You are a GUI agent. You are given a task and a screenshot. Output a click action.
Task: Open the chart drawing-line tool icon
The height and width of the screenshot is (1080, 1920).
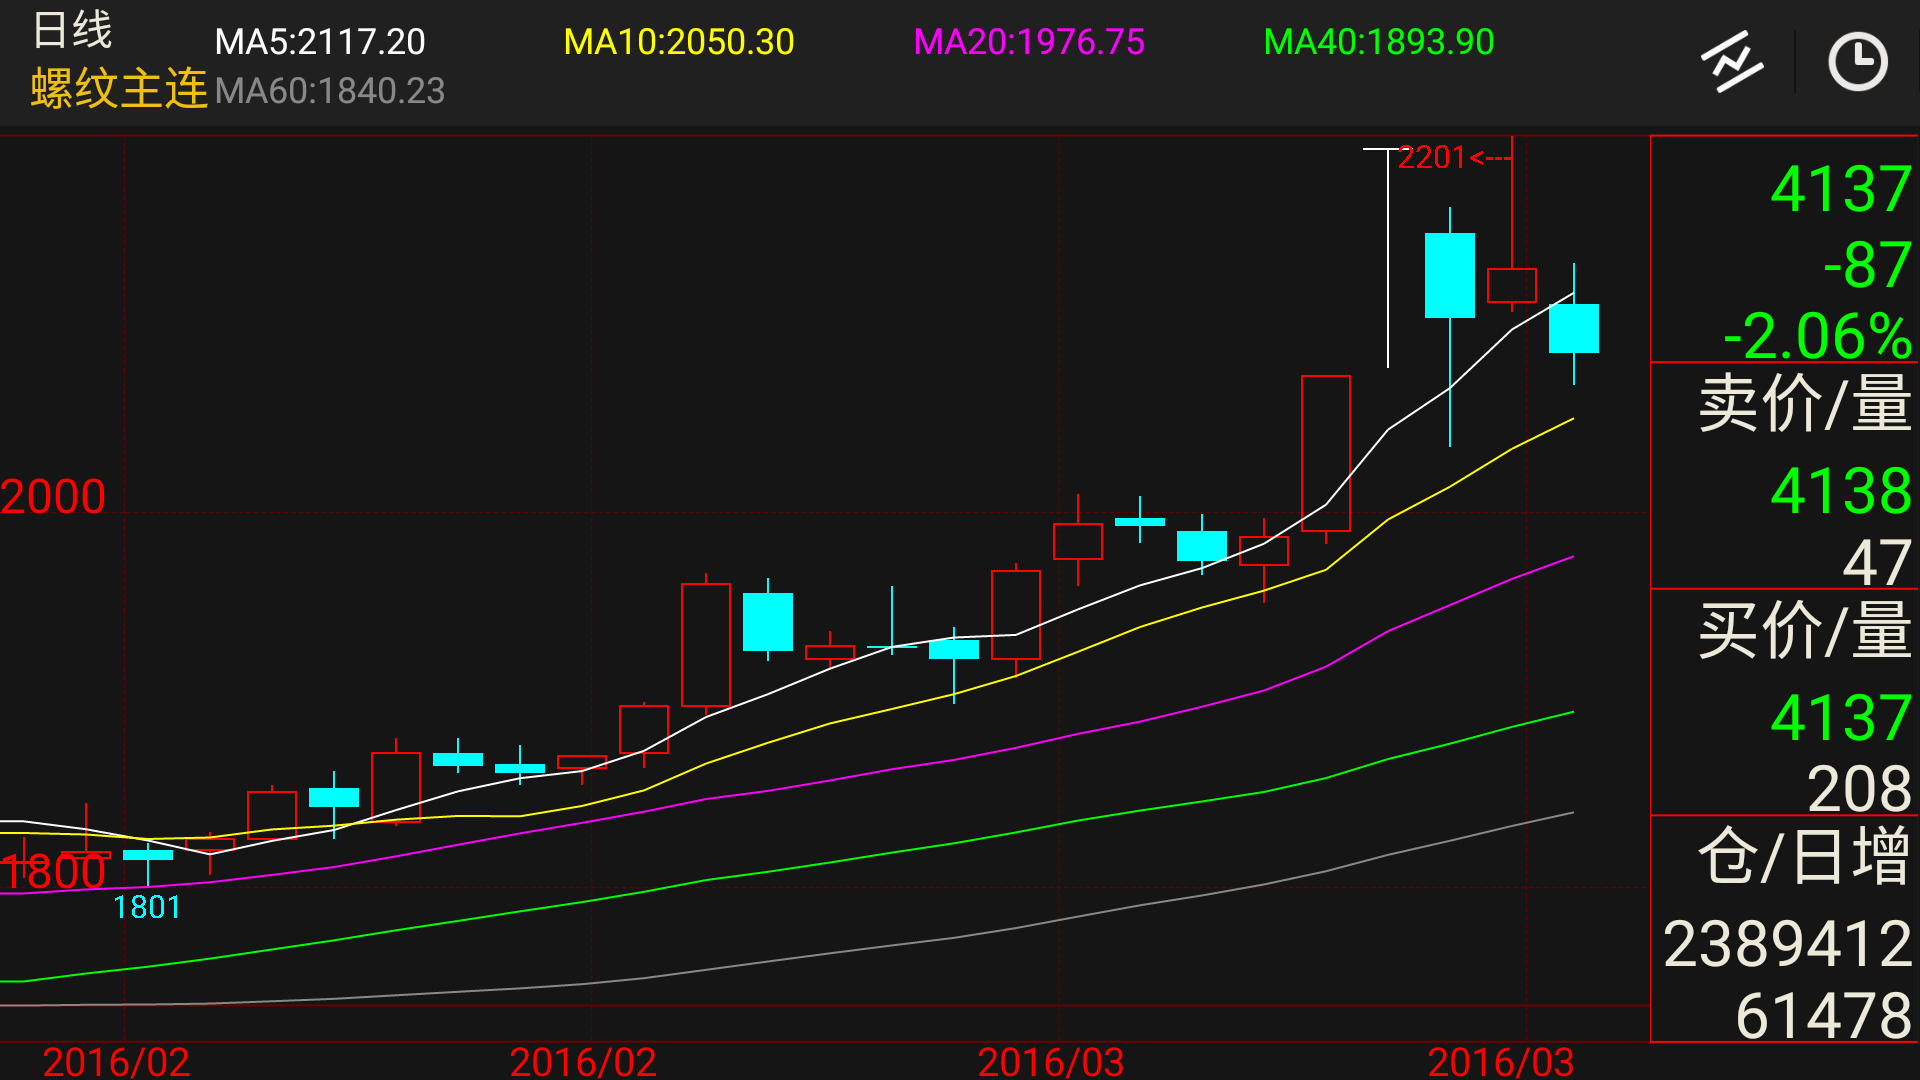click(1732, 62)
